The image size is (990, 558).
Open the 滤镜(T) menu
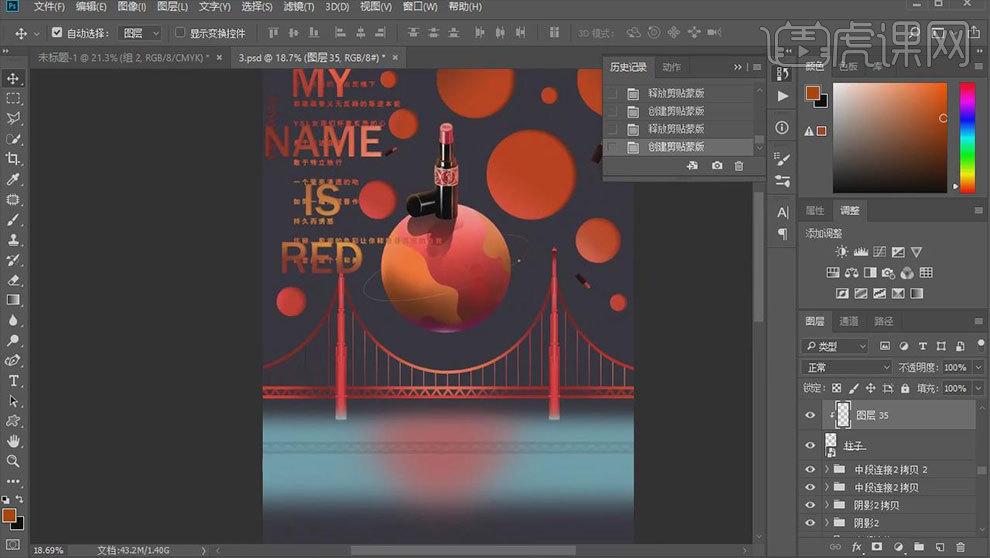click(298, 6)
